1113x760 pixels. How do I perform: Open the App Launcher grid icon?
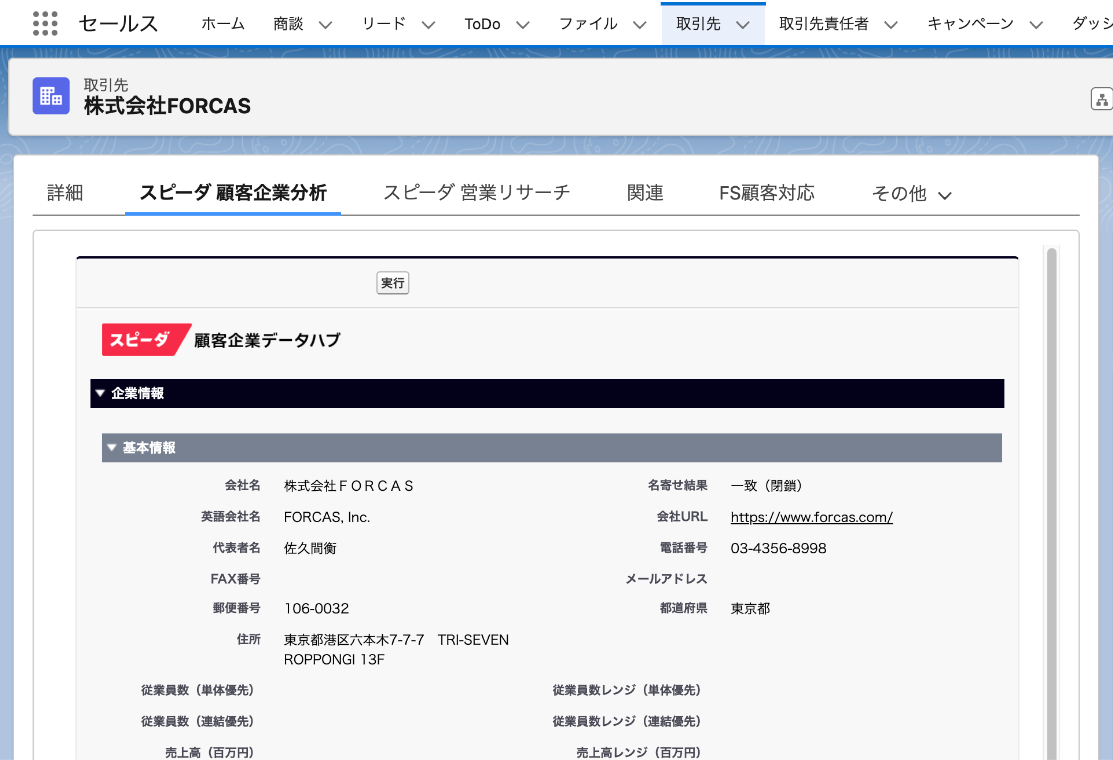pyautogui.click(x=45, y=24)
